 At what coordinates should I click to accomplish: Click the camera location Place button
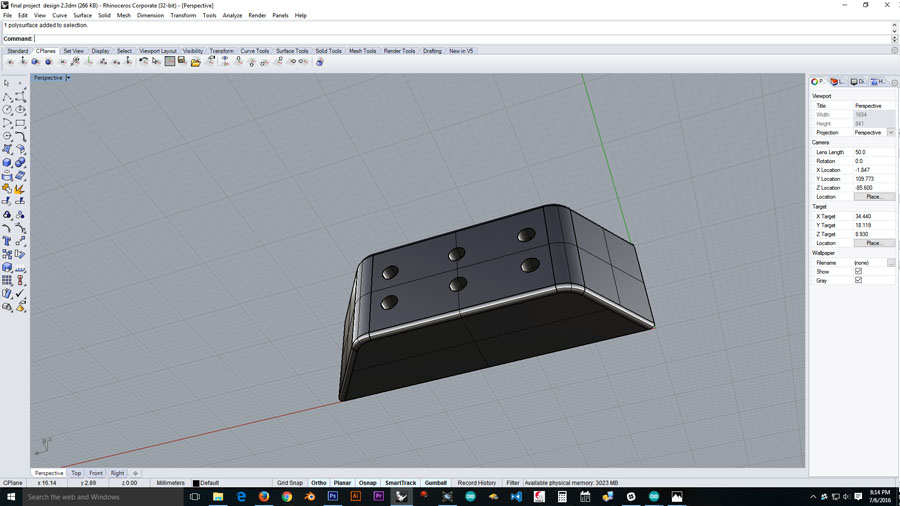tap(873, 197)
